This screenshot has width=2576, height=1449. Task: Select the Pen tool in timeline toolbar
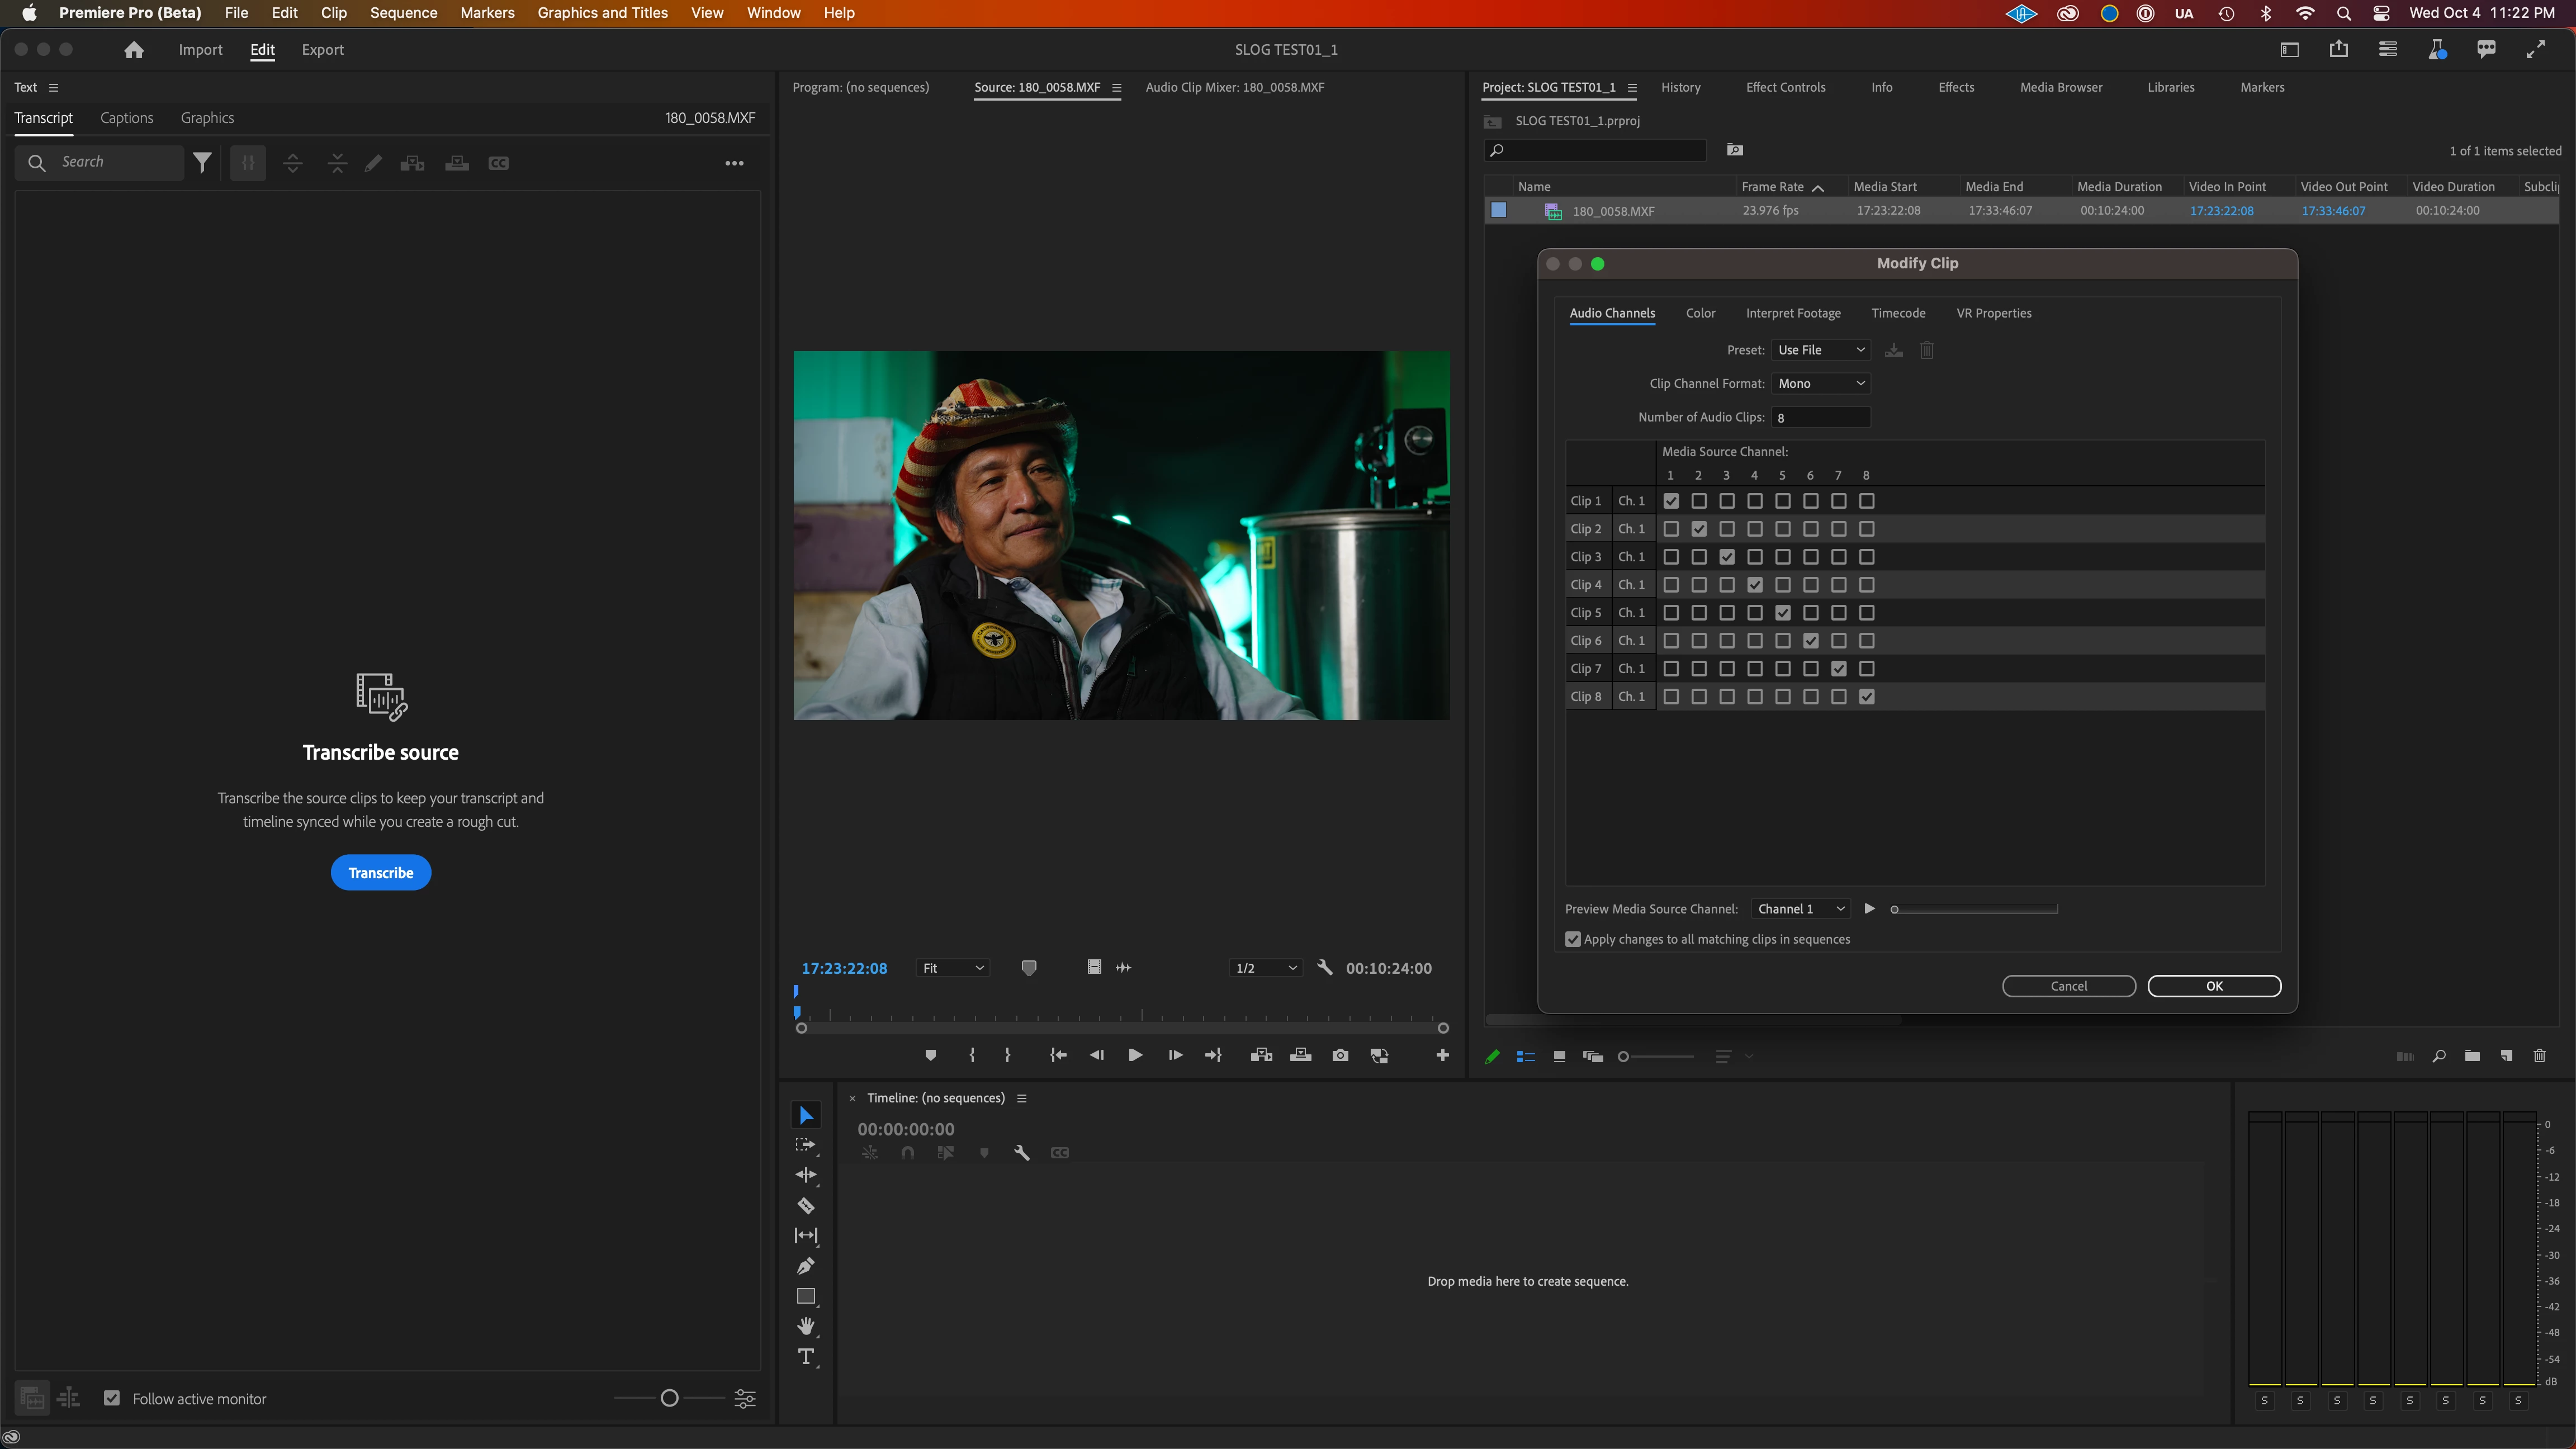pos(806,1266)
